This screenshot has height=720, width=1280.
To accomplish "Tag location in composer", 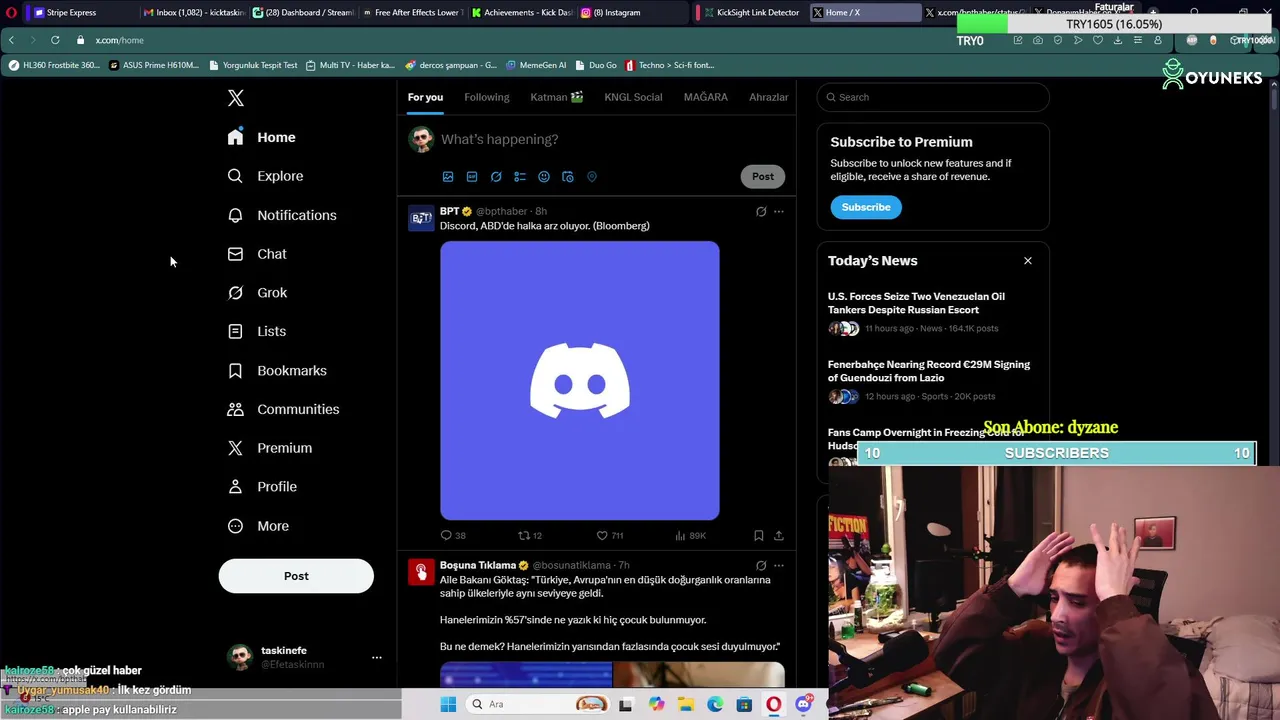I will tap(592, 177).
